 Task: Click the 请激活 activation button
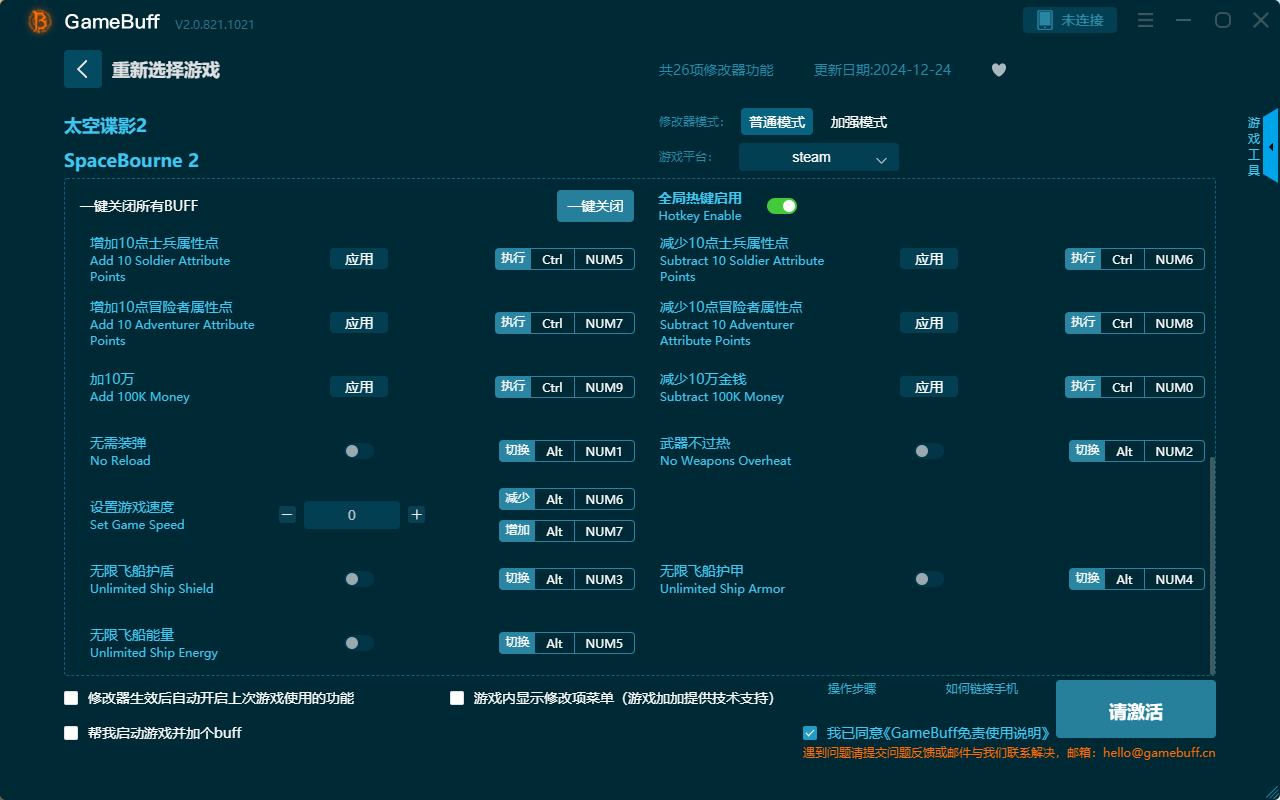1135,709
